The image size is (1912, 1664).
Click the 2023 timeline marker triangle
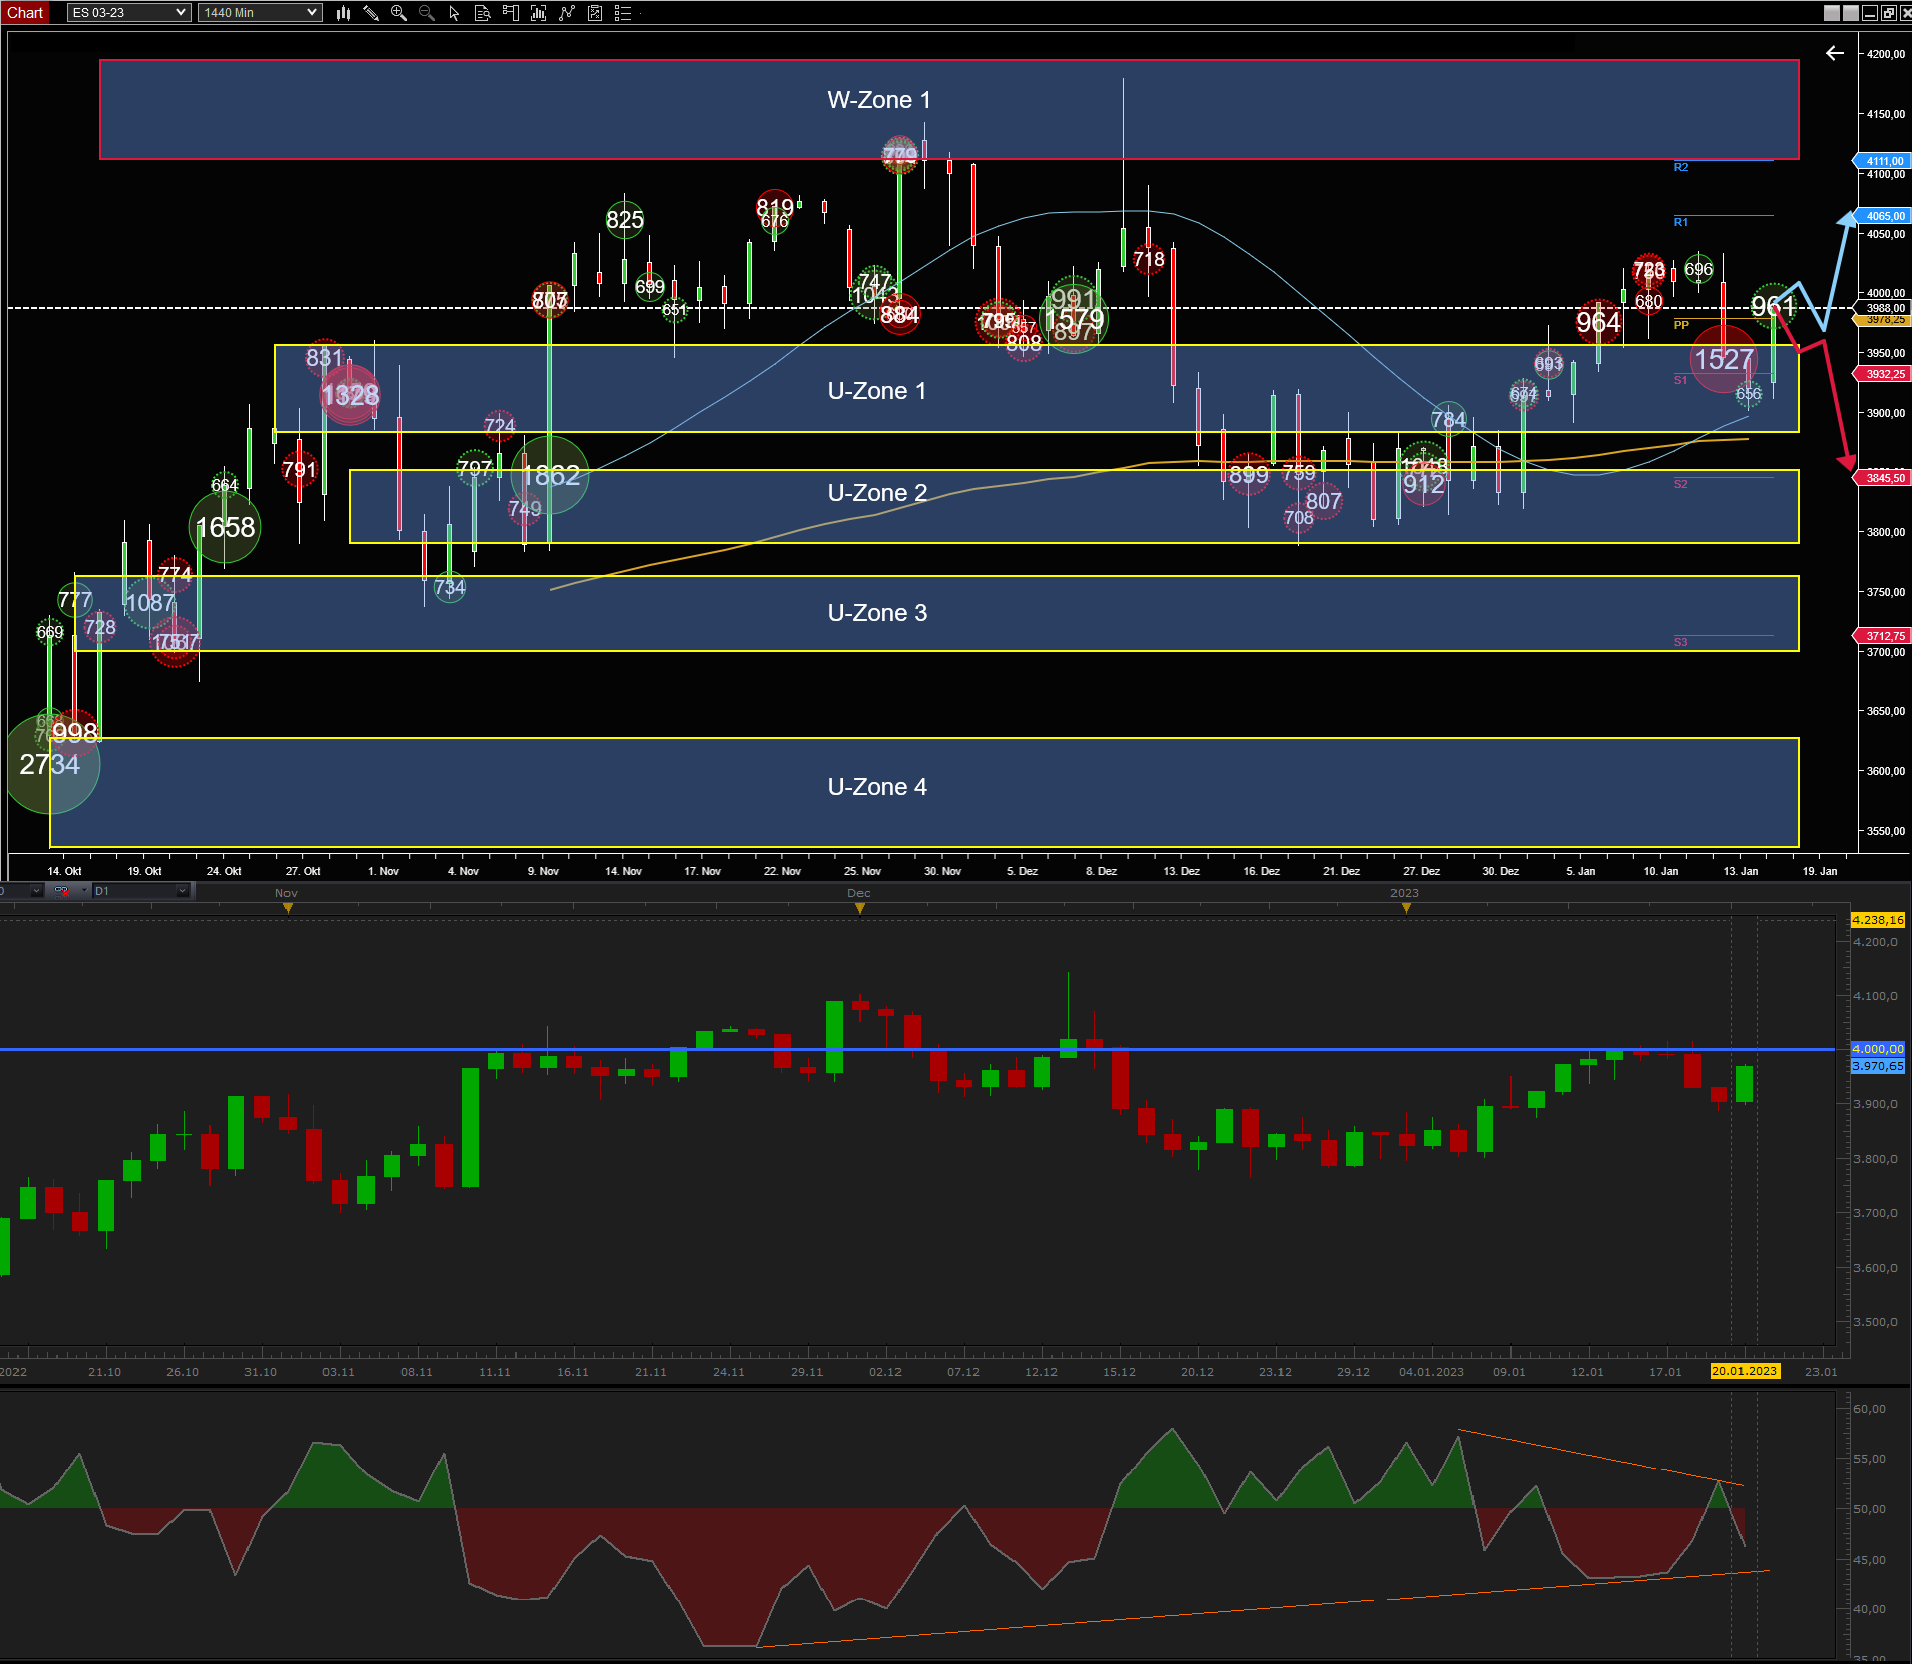pyautogui.click(x=1406, y=908)
